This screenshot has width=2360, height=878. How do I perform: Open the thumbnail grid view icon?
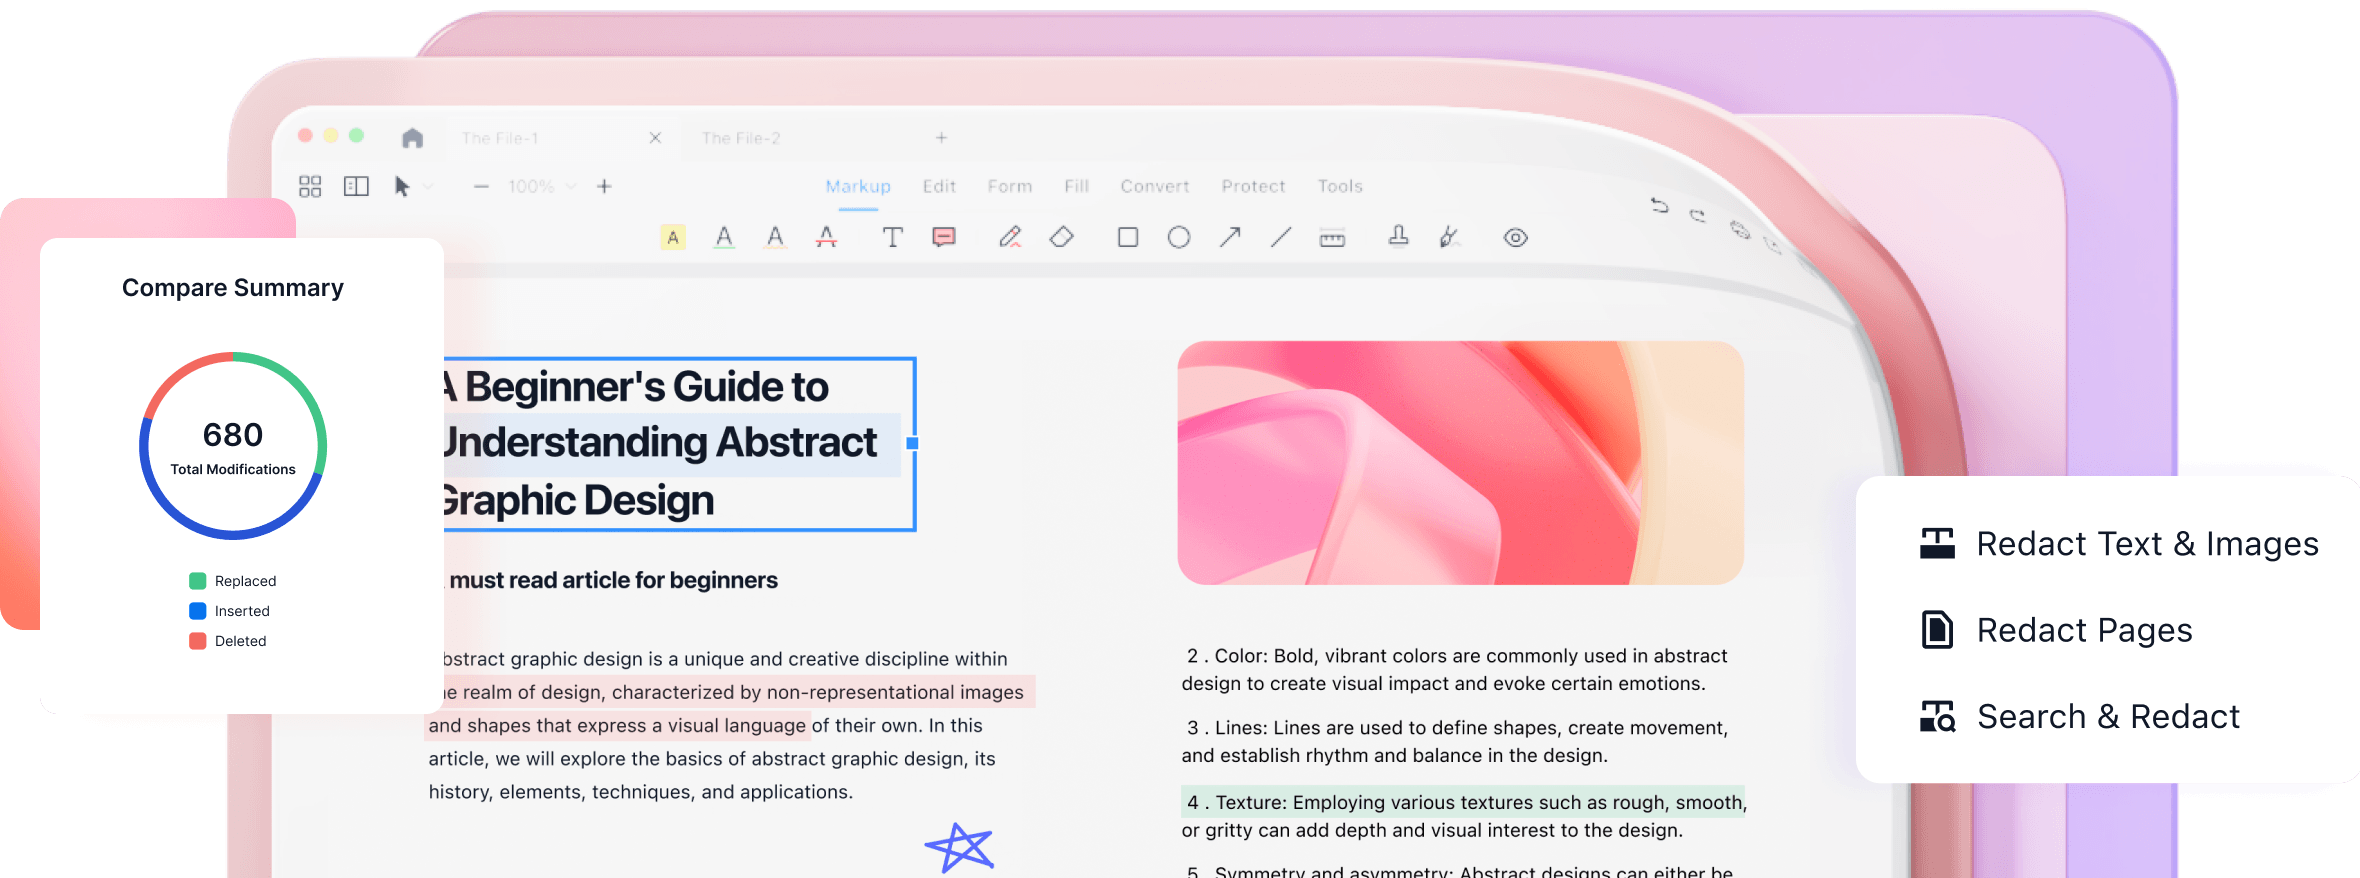[310, 186]
